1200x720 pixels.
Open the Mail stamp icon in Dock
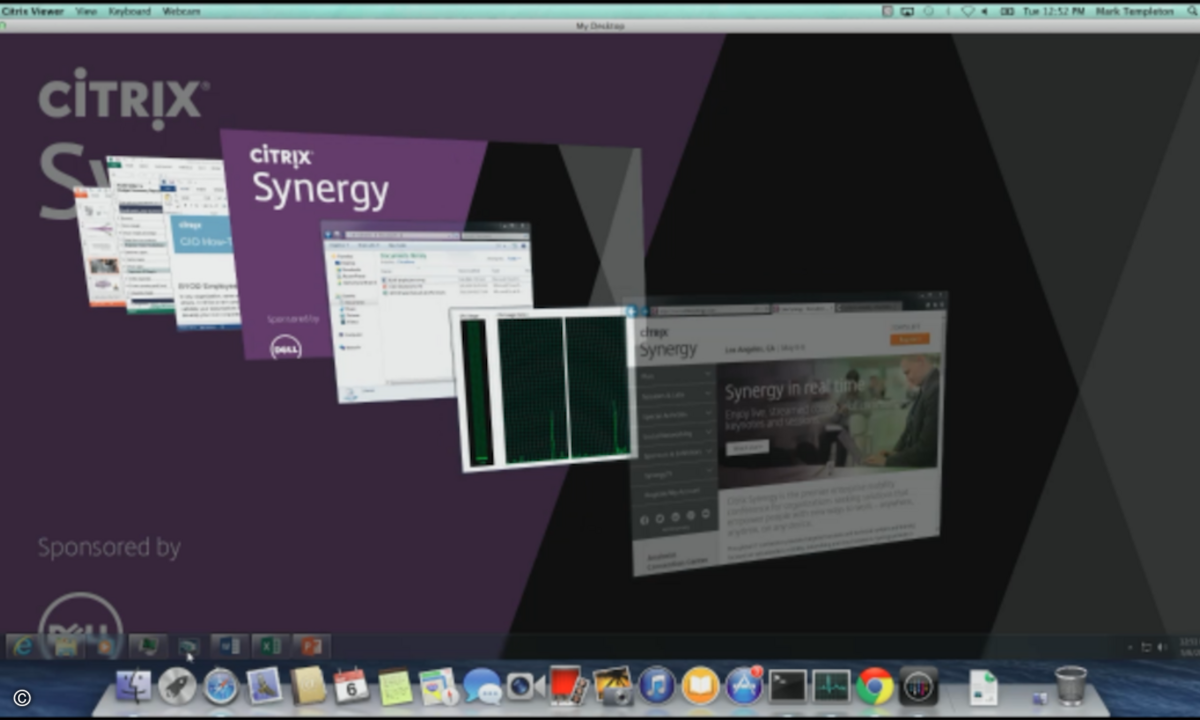point(265,686)
